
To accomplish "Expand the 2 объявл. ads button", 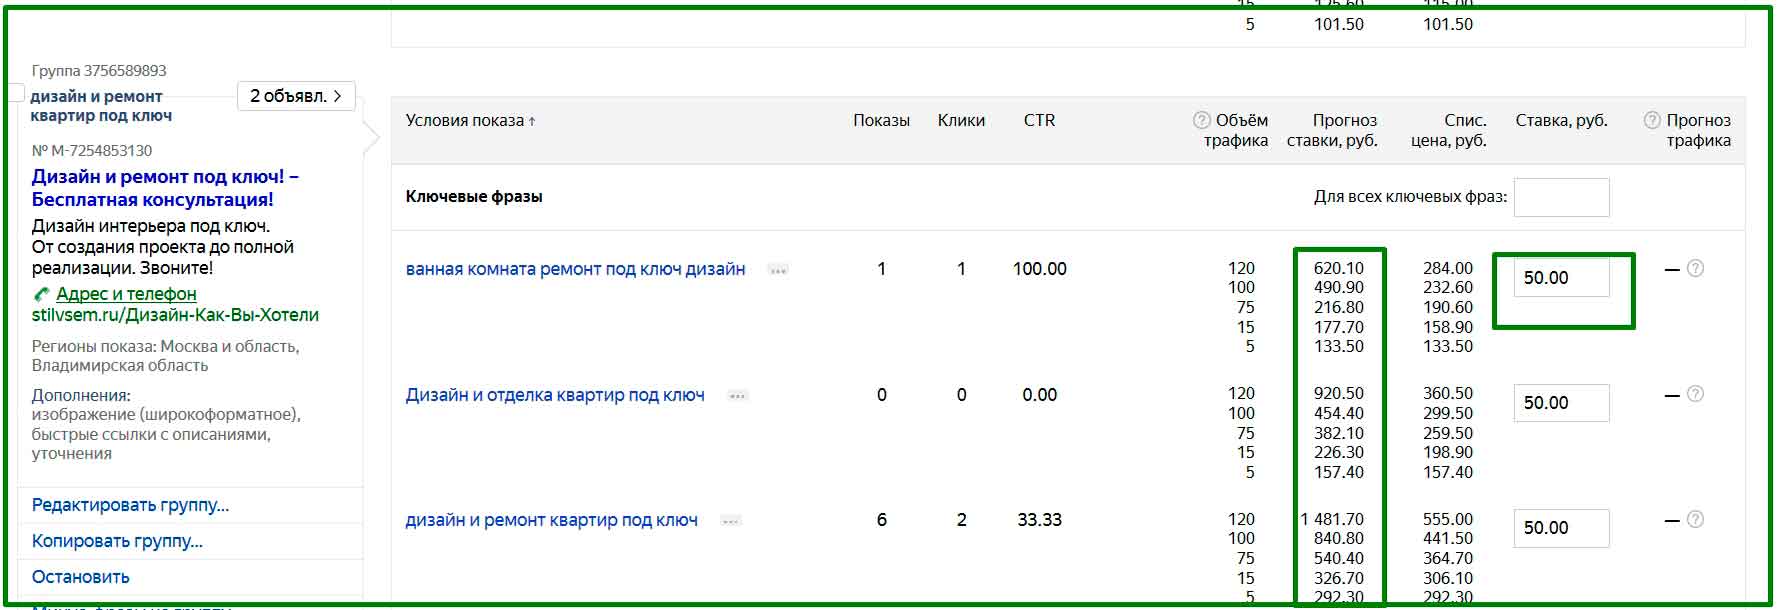I will [x=296, y=96].
